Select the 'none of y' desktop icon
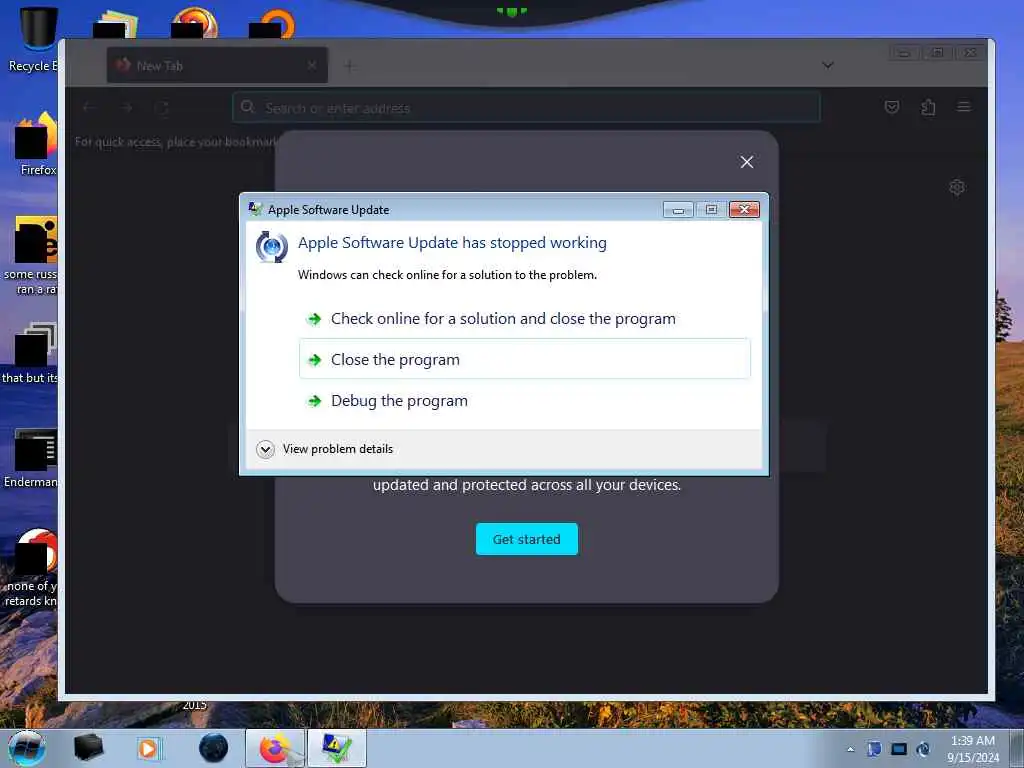Screen dimensions: 1024x768 coord(31,568)
